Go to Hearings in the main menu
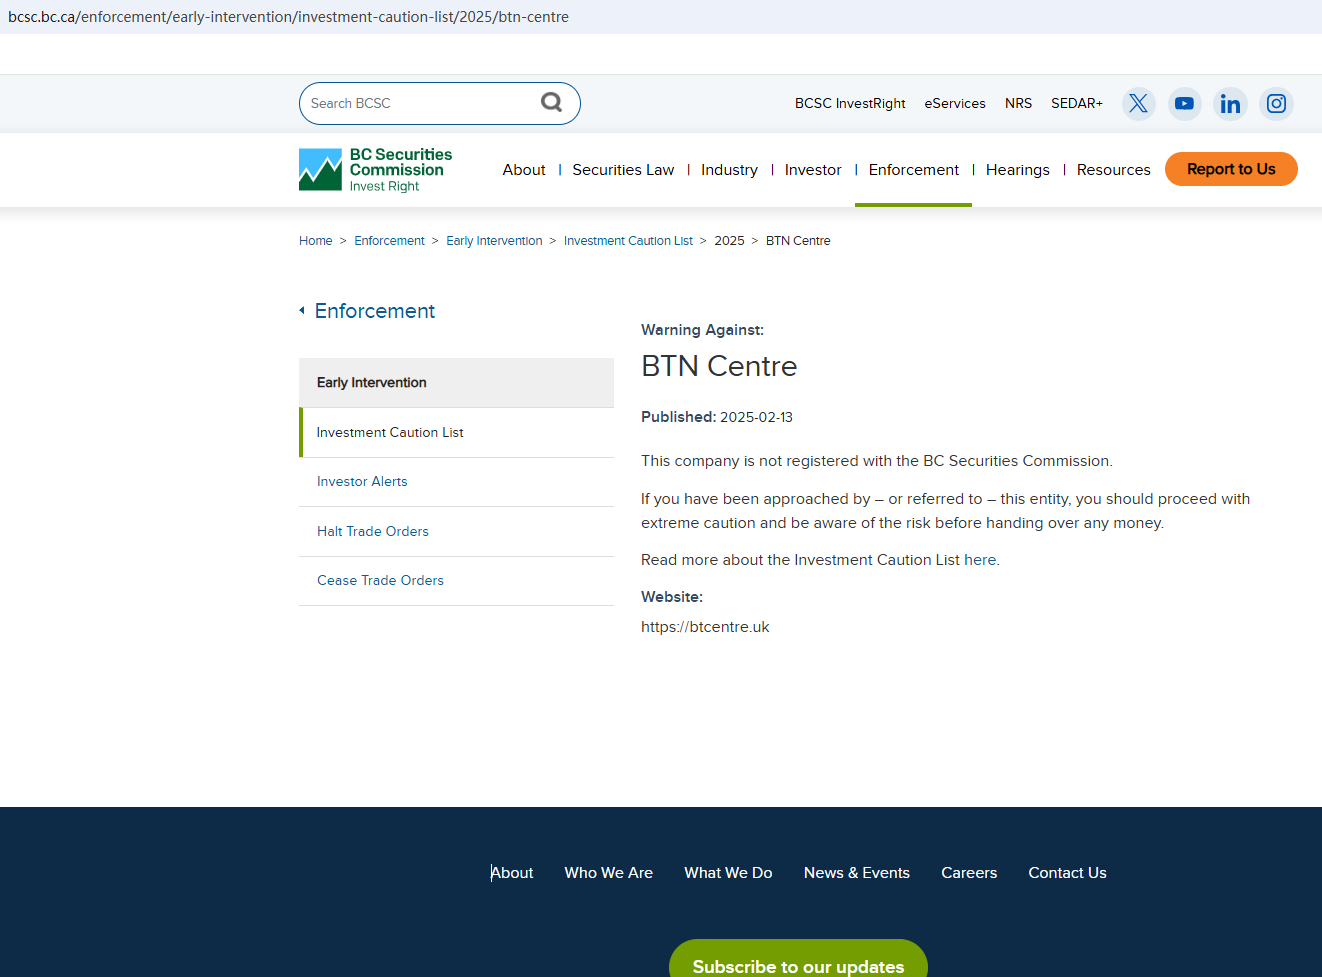The width and height of the screenshot is (1322, 977). 1017,170
